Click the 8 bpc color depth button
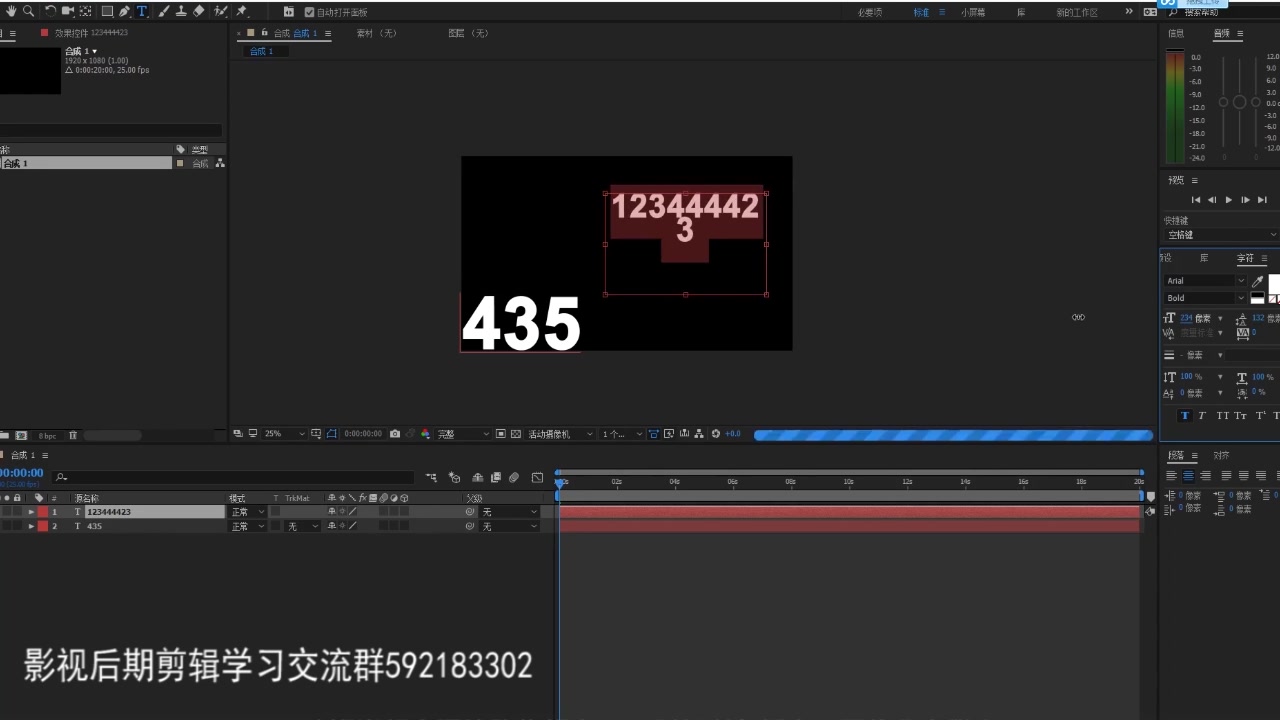The width and height of the screenshot is (1280, 720). pyautogui.click(x=47, y=435)
